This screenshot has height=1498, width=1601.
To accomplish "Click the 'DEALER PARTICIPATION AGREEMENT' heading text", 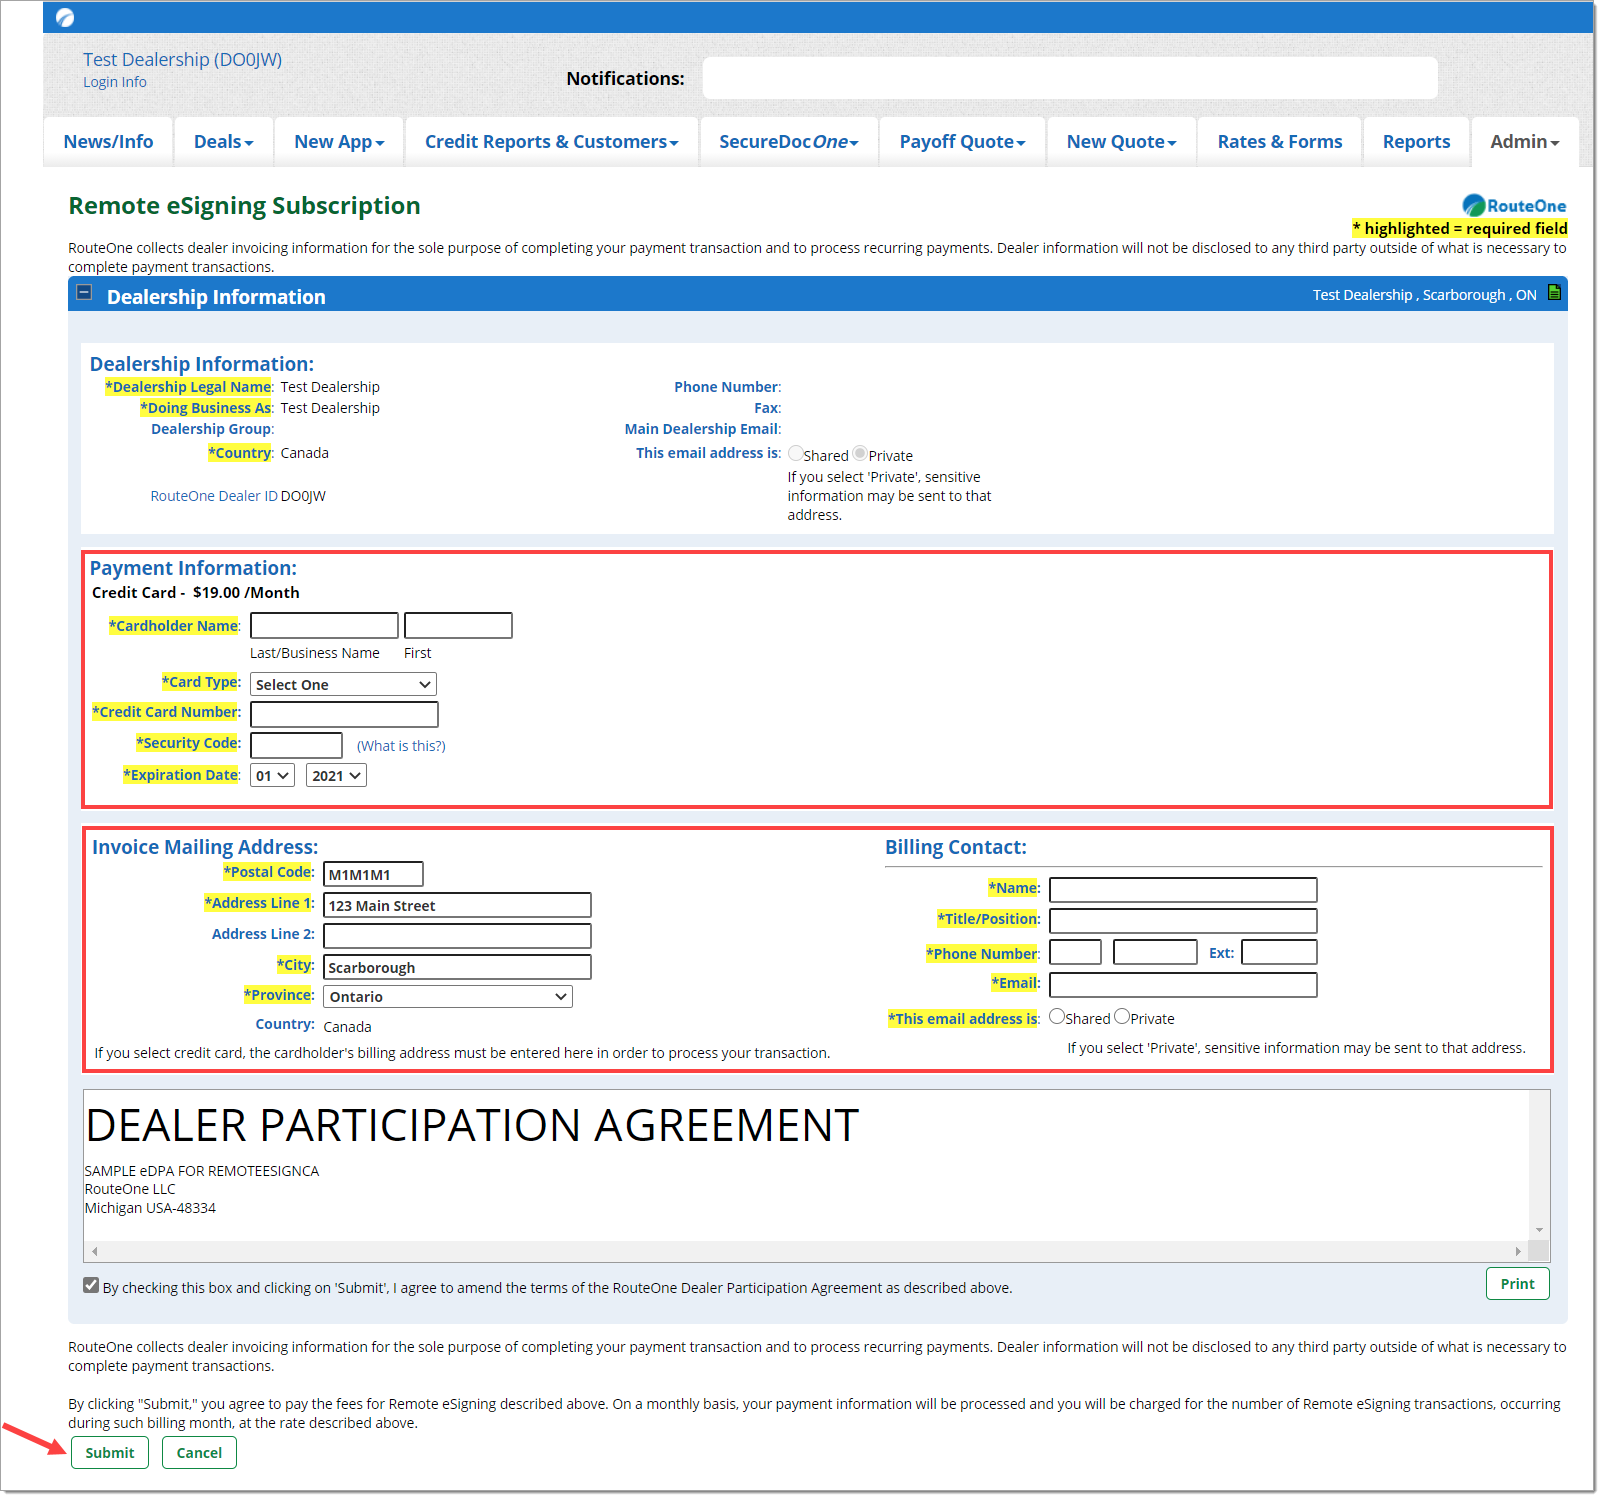I will [x=472, y=1125].
